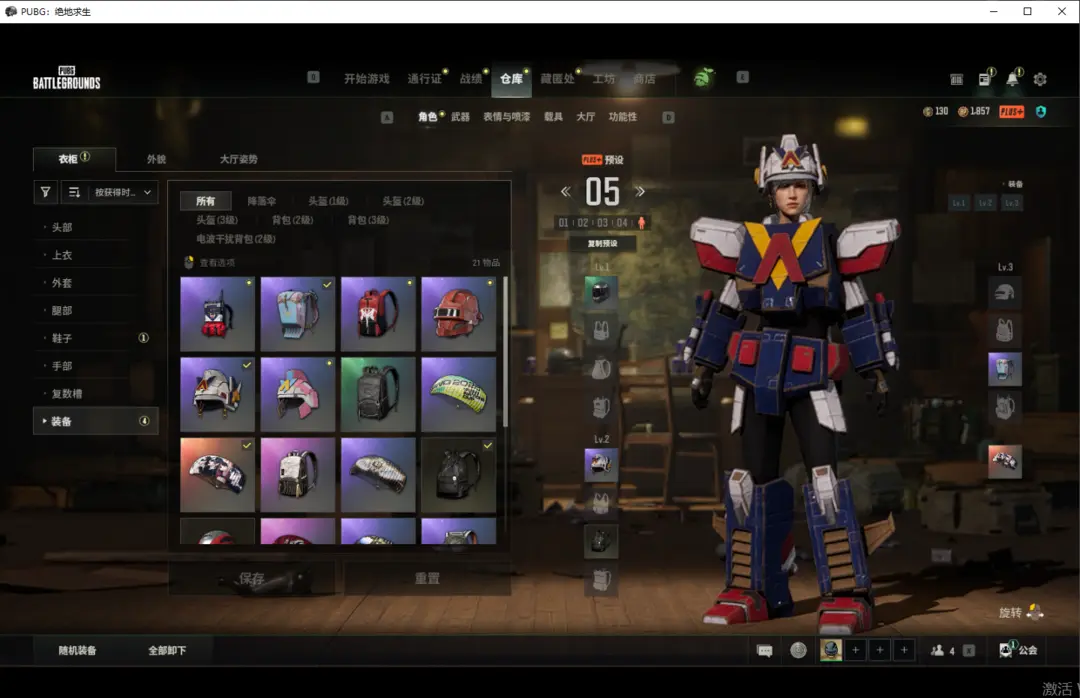The width and height of the screenshot is (1080, 698).
Task: Click the PUBG Battlegrounds logo
Action: [67, 78]
